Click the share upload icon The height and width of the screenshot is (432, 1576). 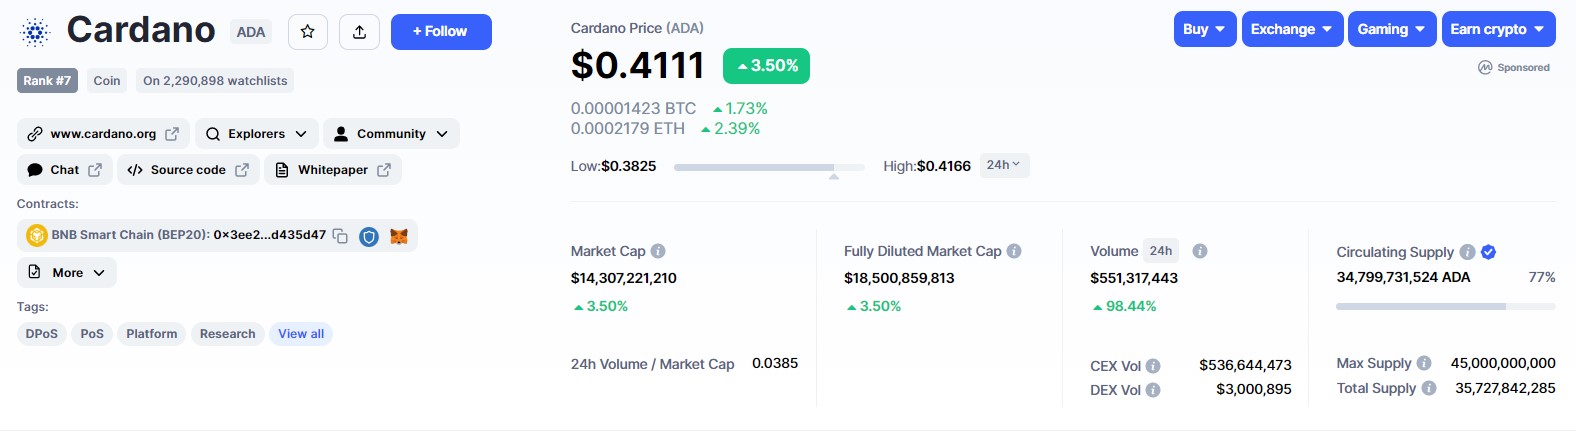pyautogui.click(x=359, y=32)
